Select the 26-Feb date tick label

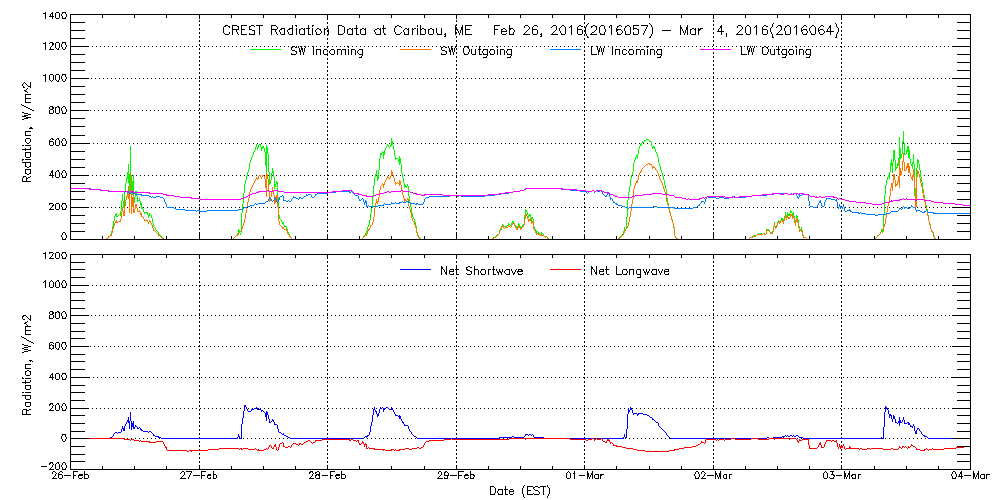click(x=71, y=477)
